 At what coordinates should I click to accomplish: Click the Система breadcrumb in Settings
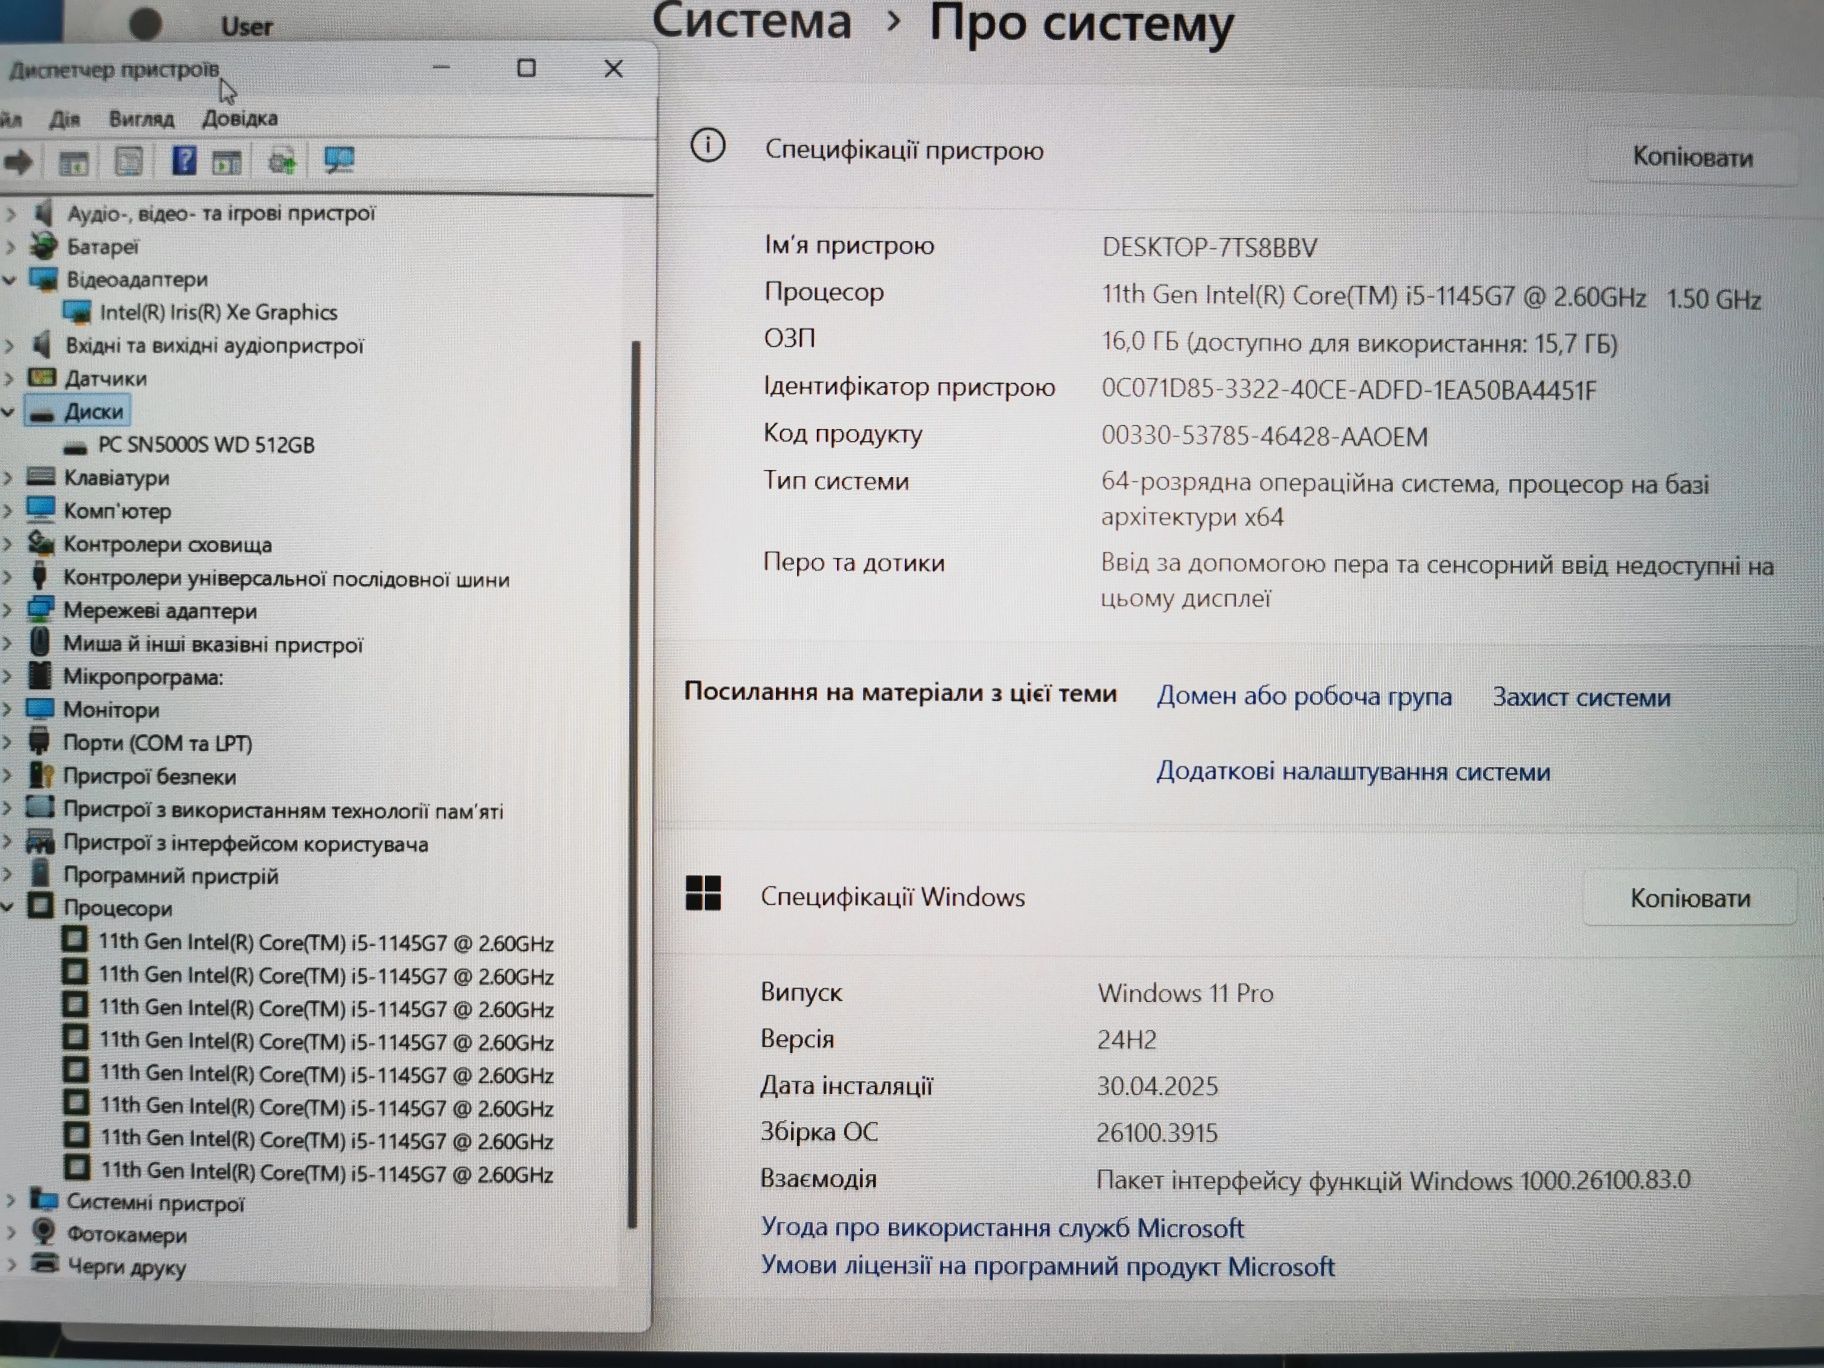pyautogui.click(x=752, y=20)
